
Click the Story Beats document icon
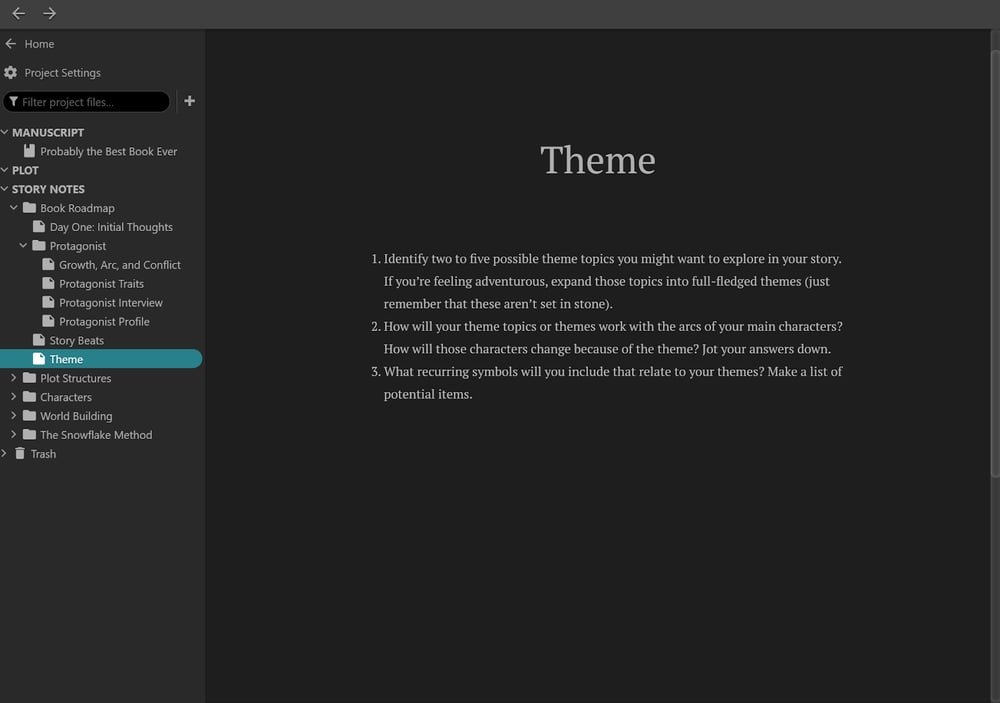[x=39, y=340]
